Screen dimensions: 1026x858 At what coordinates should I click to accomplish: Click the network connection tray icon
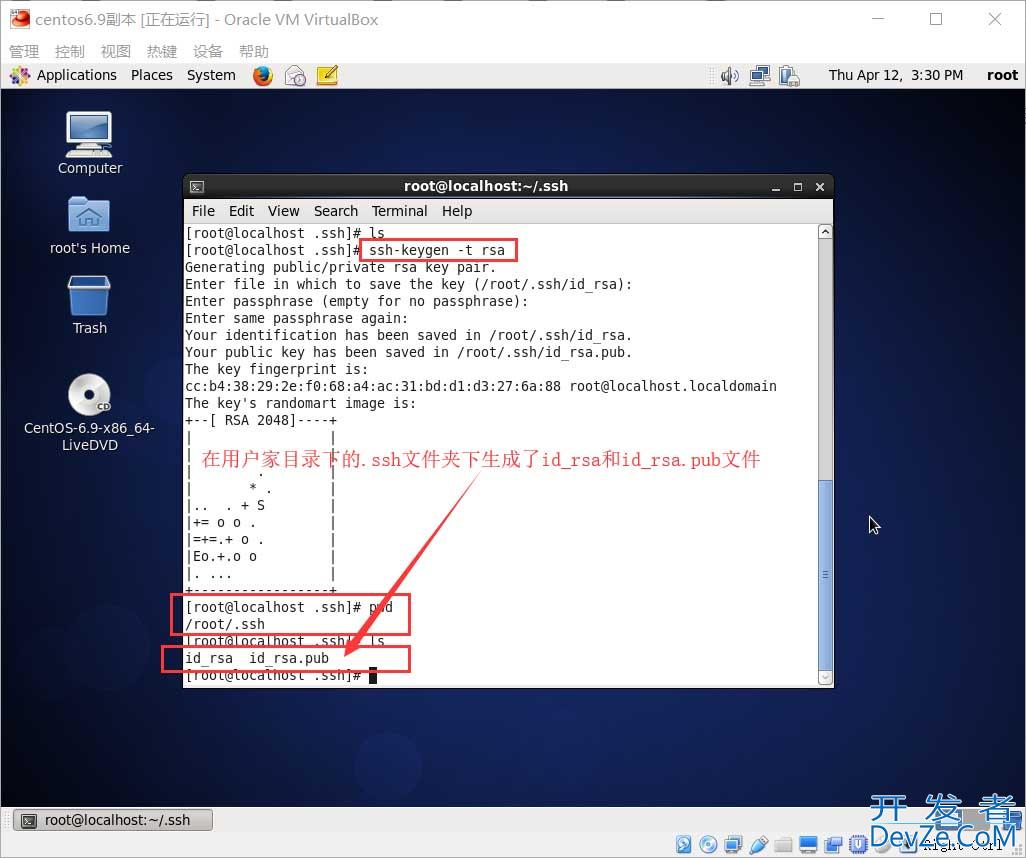tap(760, 75)
